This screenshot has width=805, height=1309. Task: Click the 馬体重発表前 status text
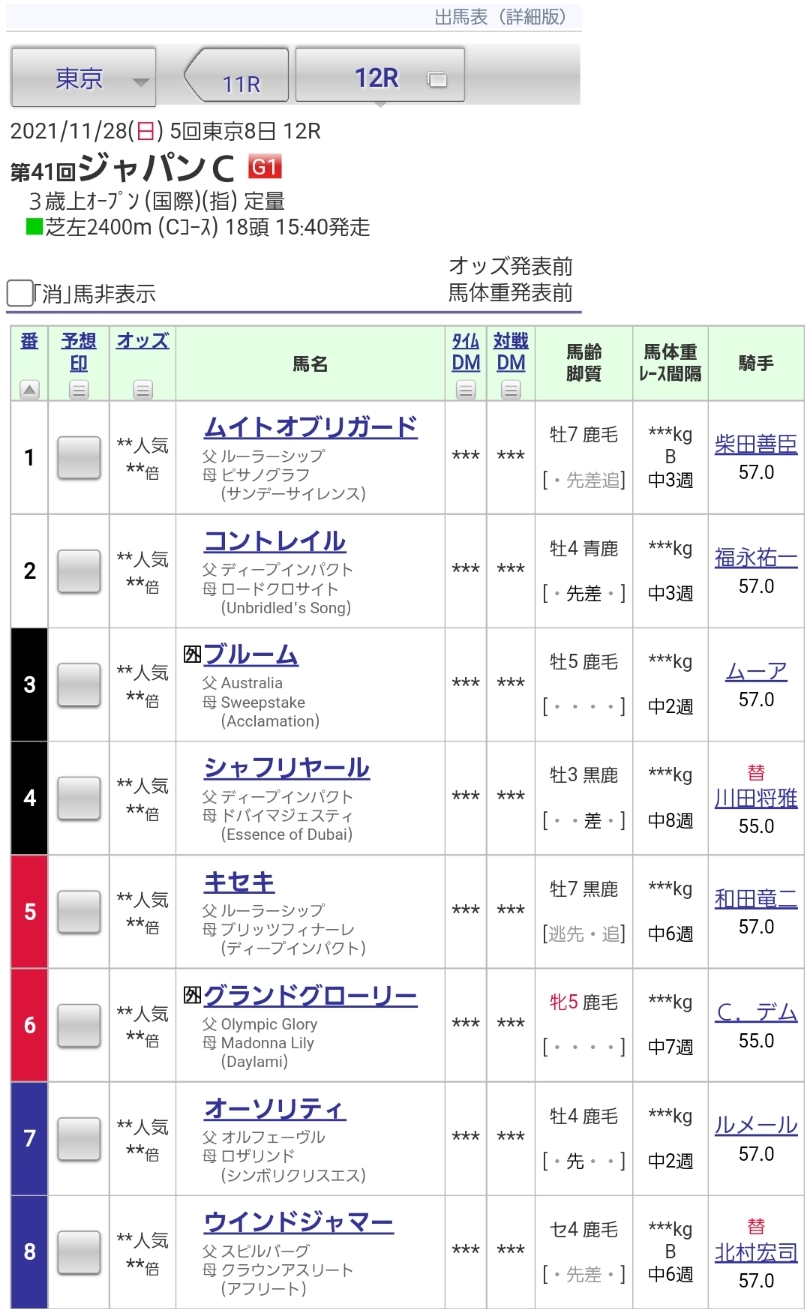(x=511, y=293)
